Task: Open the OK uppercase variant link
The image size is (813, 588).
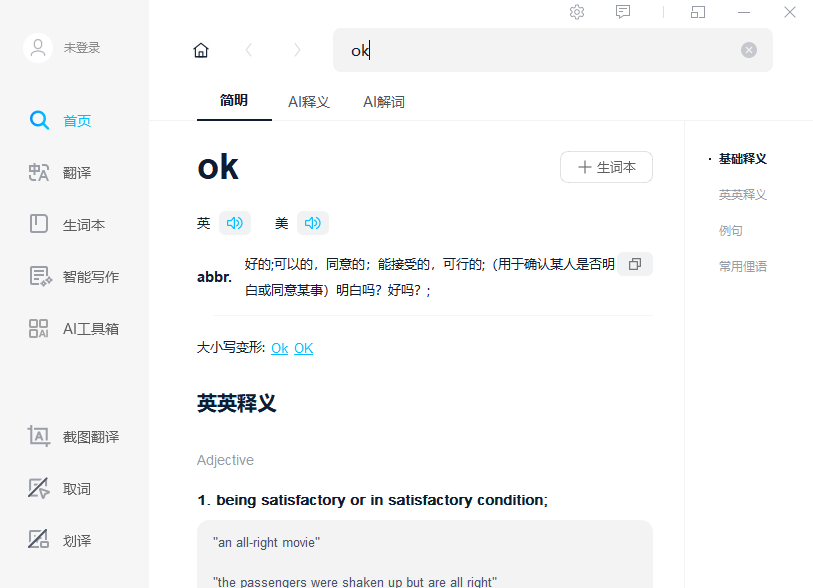Action: click(x=303, y=348)
